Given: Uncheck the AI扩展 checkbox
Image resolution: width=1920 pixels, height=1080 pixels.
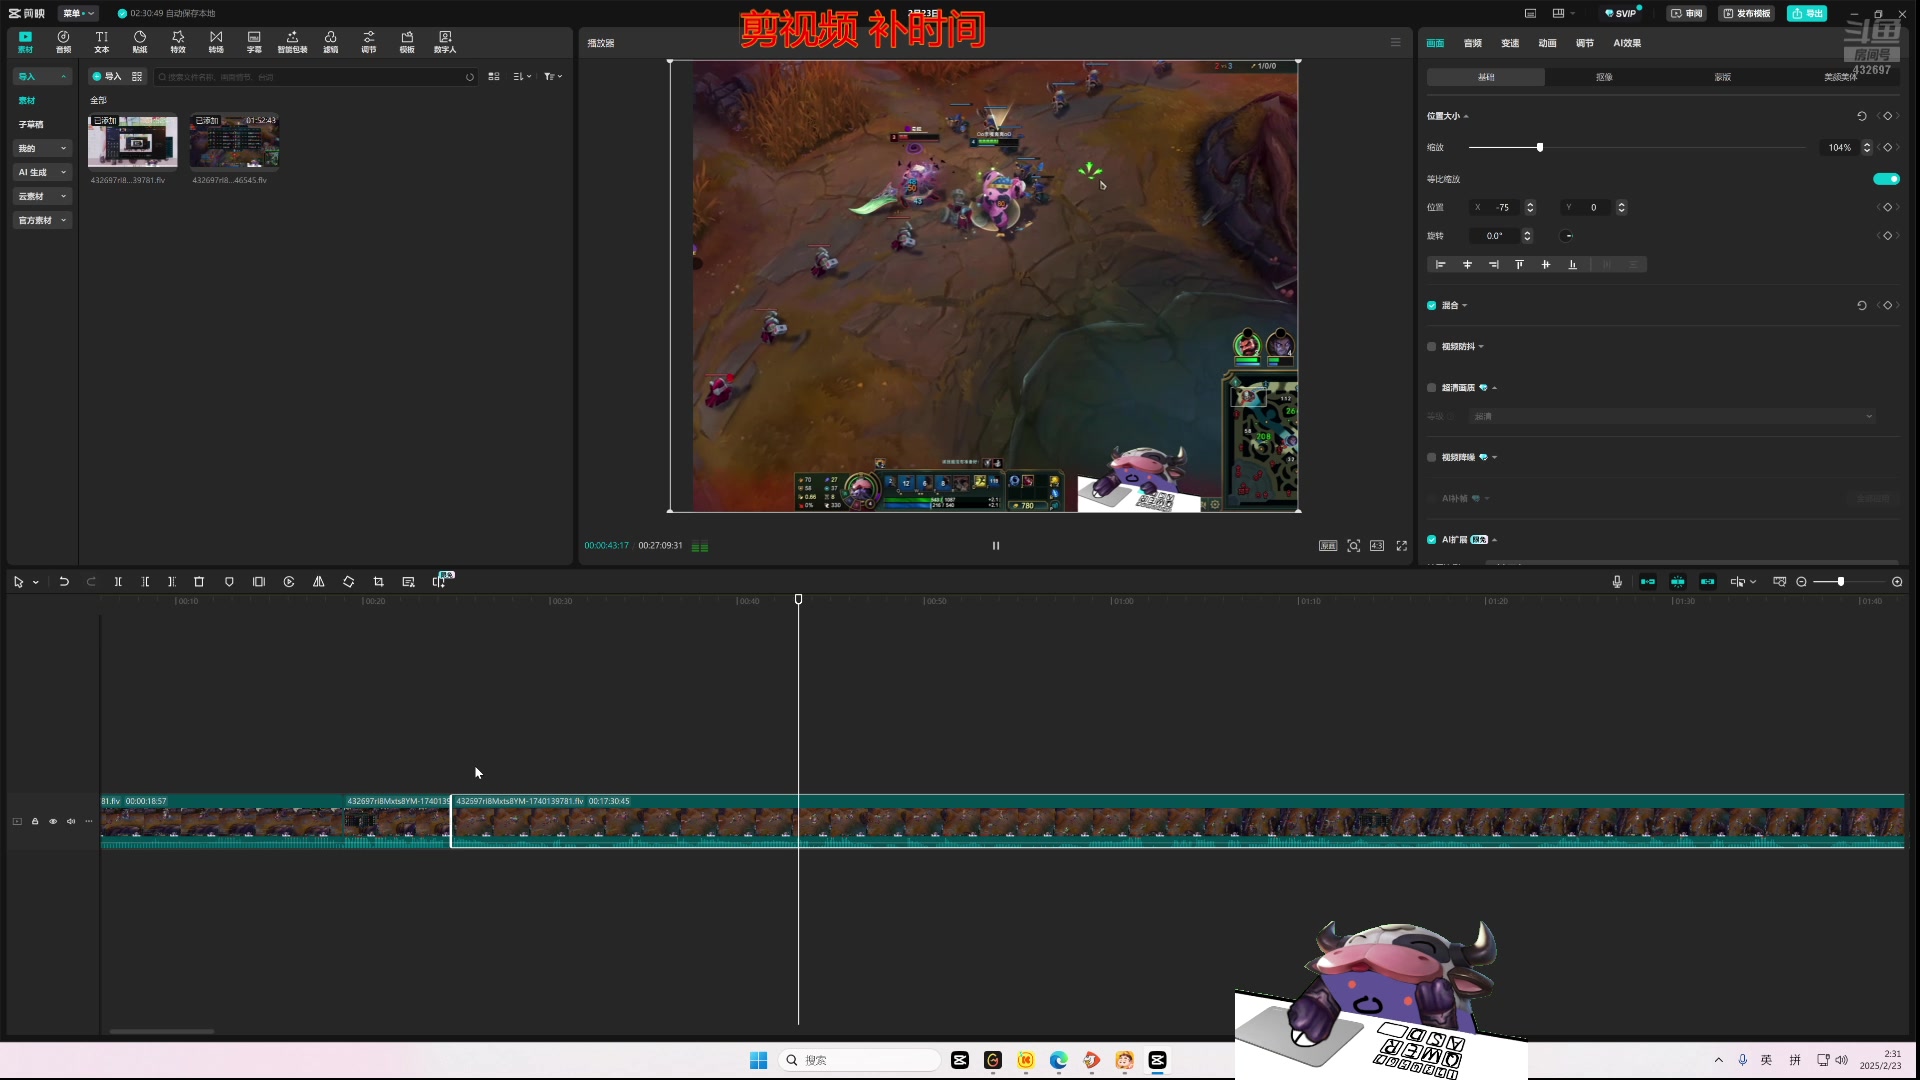Looking at the screenshot, I should coord(1432,540).
